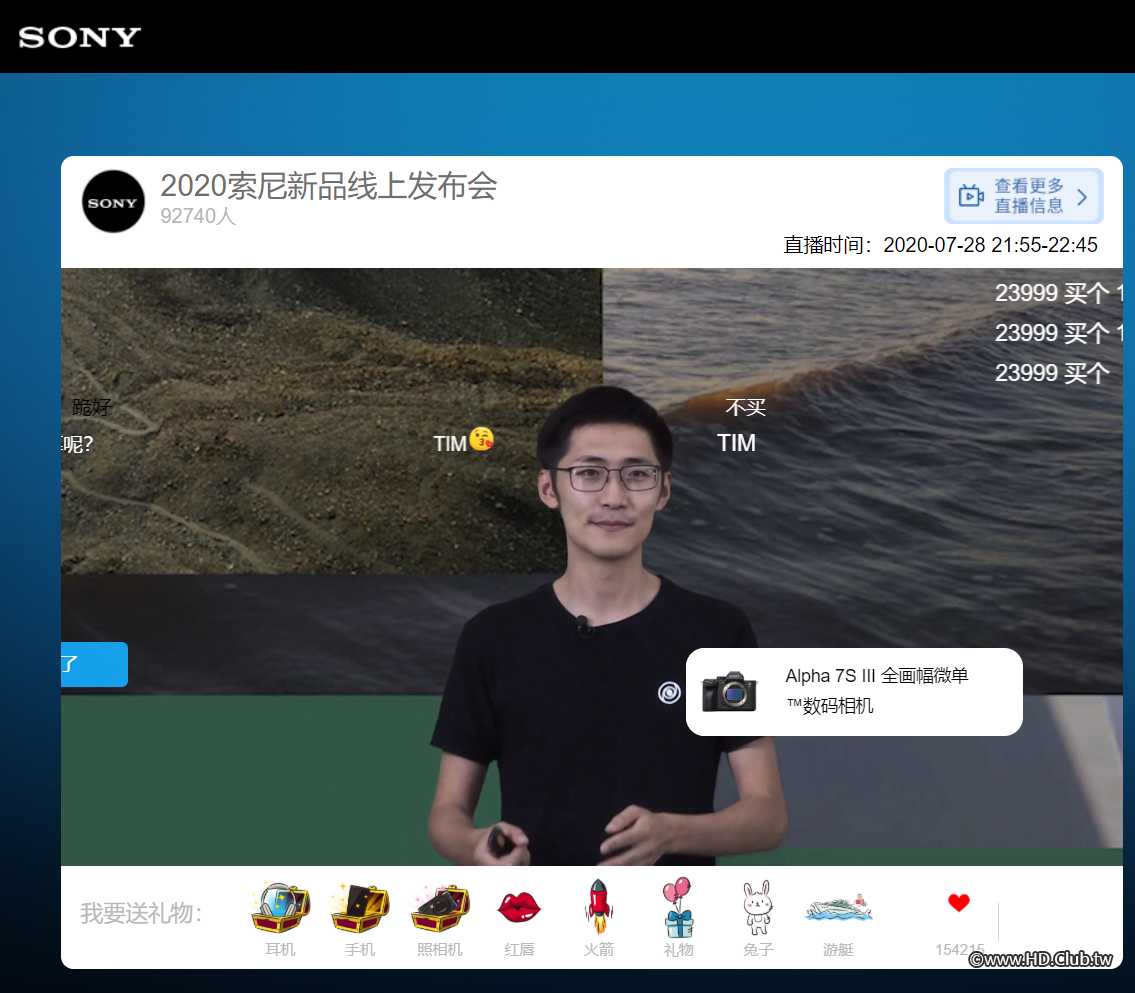Click the 不买 bullet comment in the video
This screenshot has height=993, width=1135.
(x=746, y=407)
